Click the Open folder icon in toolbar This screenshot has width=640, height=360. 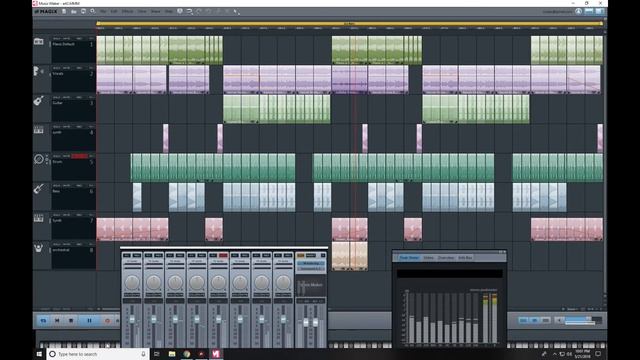[74, 11]
